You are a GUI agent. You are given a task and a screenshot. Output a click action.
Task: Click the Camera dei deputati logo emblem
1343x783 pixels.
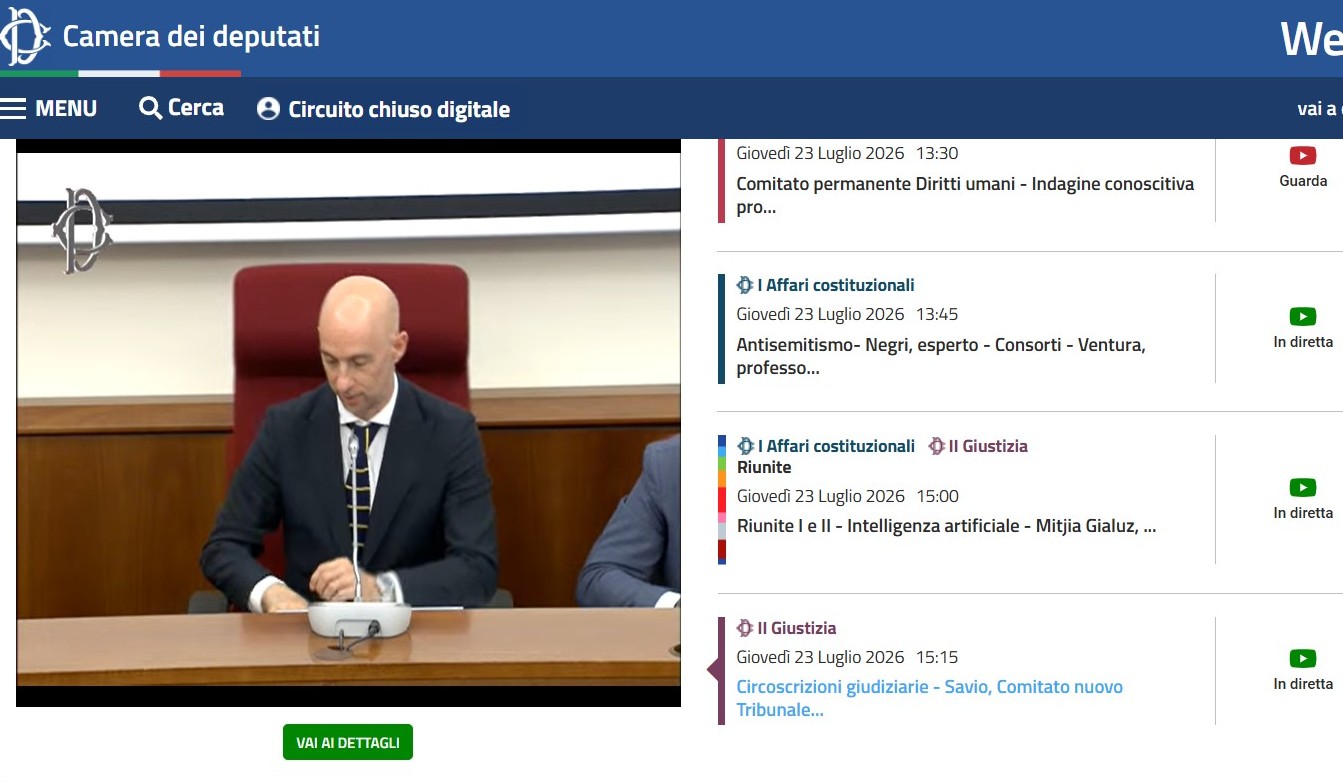[x=24, y=37]
